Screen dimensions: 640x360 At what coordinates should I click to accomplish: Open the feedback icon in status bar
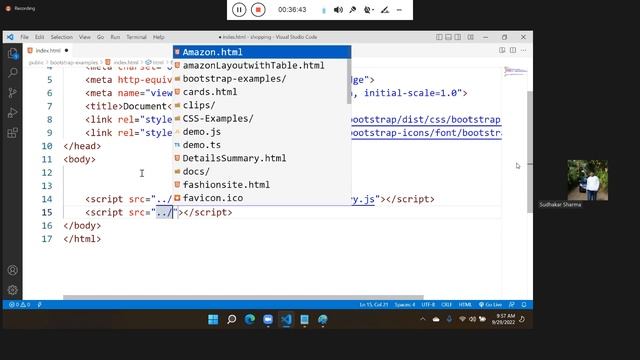point(512,305)
